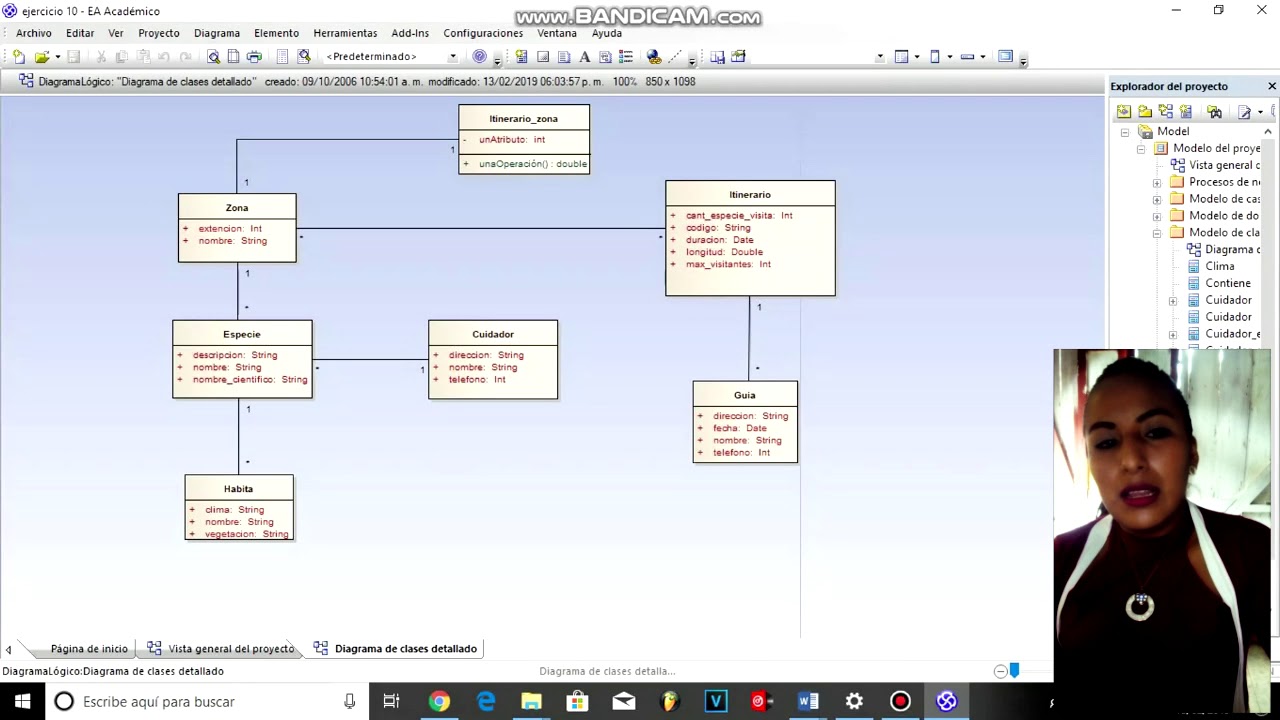Screen dimensions: 1280x720
Task: Open the Proyecto menu
Action: tap(159, 33)
